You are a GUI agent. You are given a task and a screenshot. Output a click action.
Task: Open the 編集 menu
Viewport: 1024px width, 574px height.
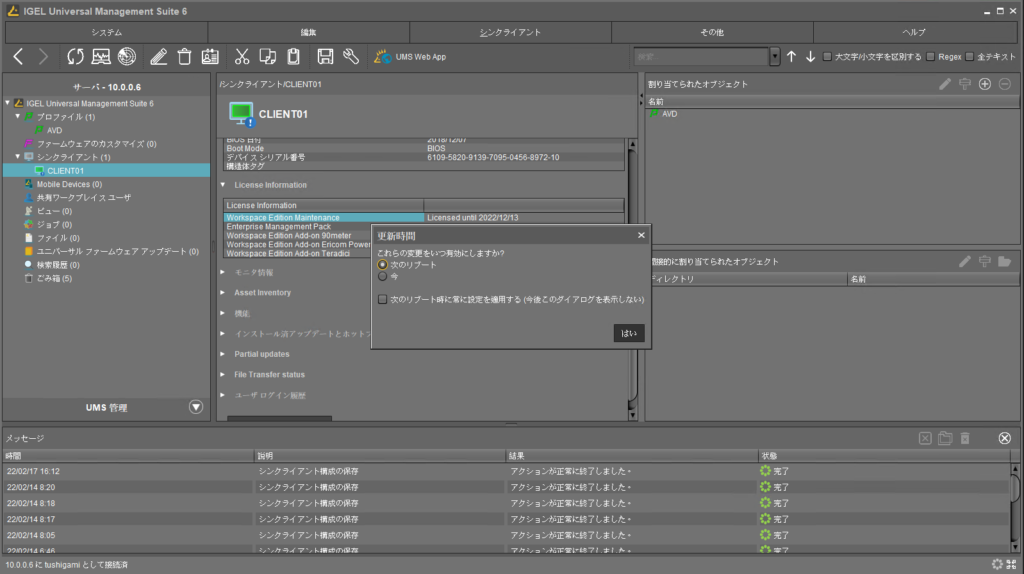(x=308, y=32)
